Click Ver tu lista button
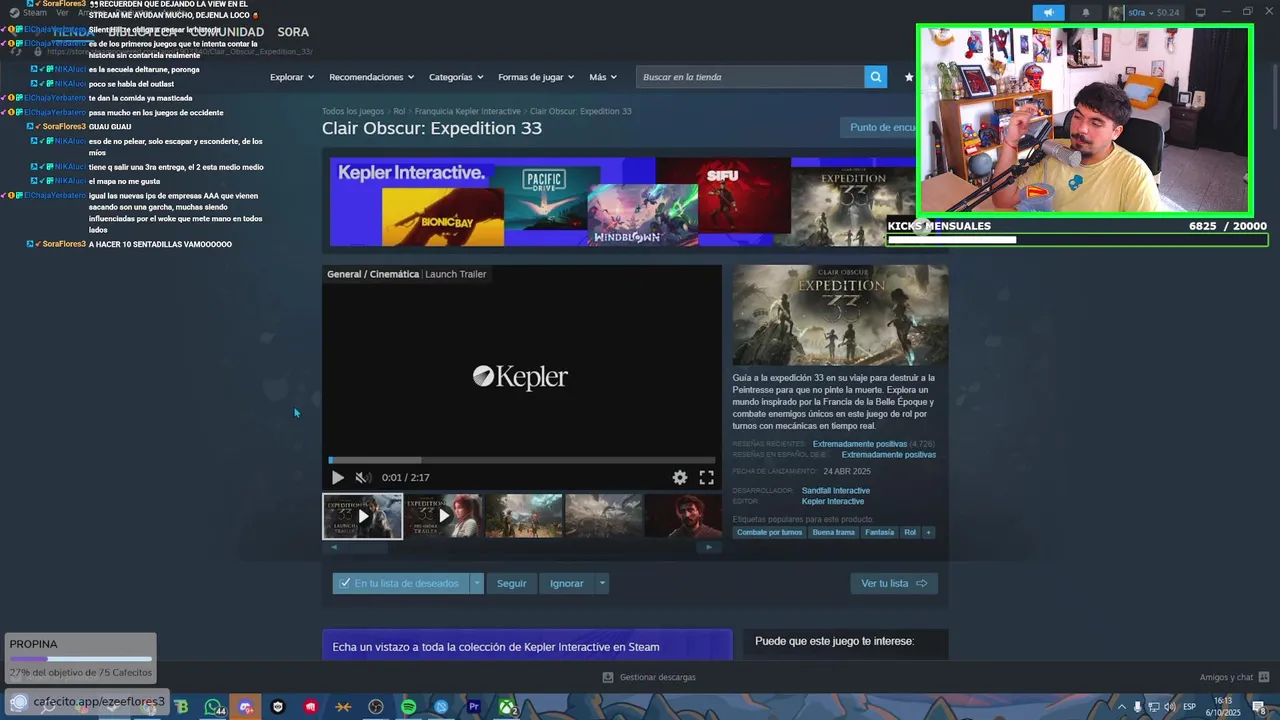 click(894, 583)
